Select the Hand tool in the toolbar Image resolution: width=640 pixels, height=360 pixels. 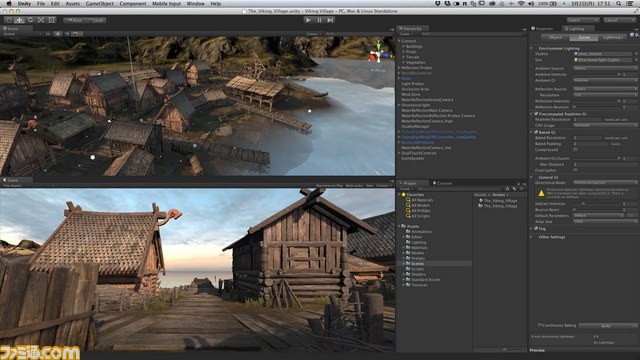tap(9, 20)
